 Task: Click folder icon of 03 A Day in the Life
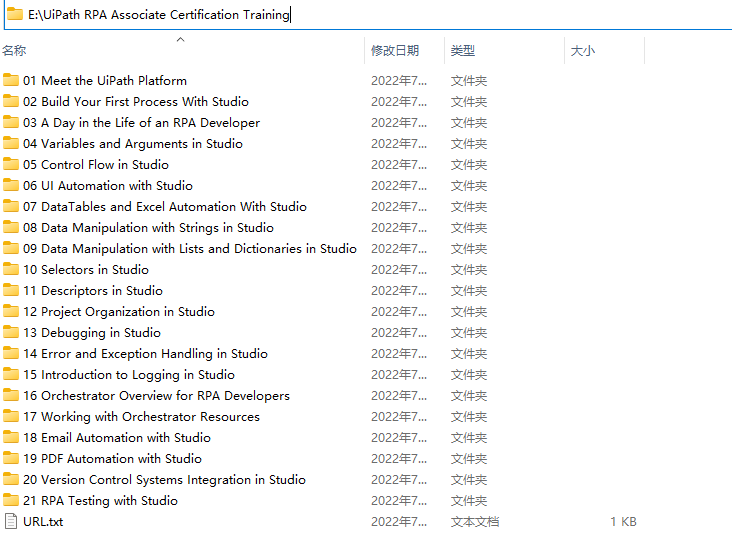[x=11, y=122]
